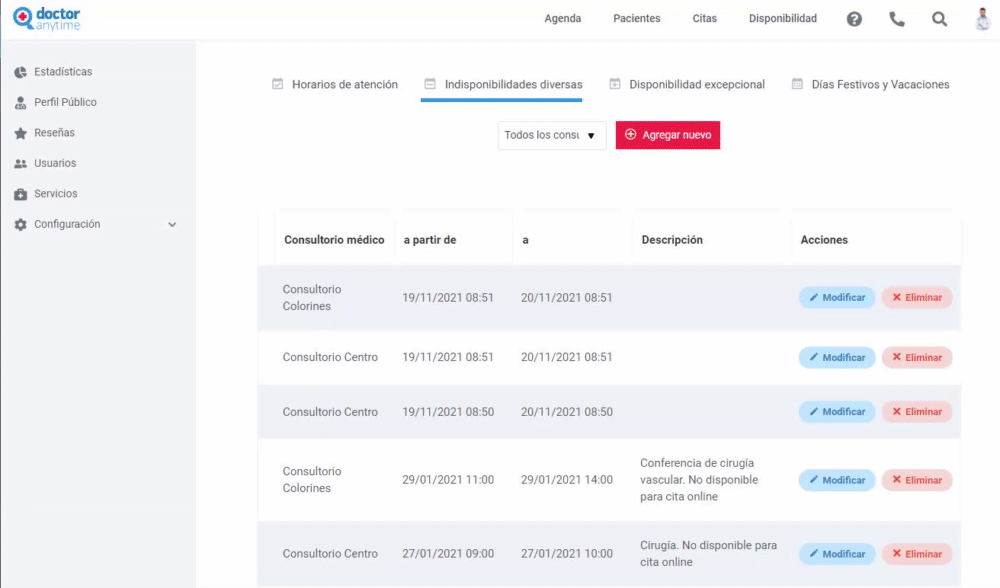
Task: Modify Consultorio Colorines 19/11/2021 08:51 entry
Action: point(837,298)
